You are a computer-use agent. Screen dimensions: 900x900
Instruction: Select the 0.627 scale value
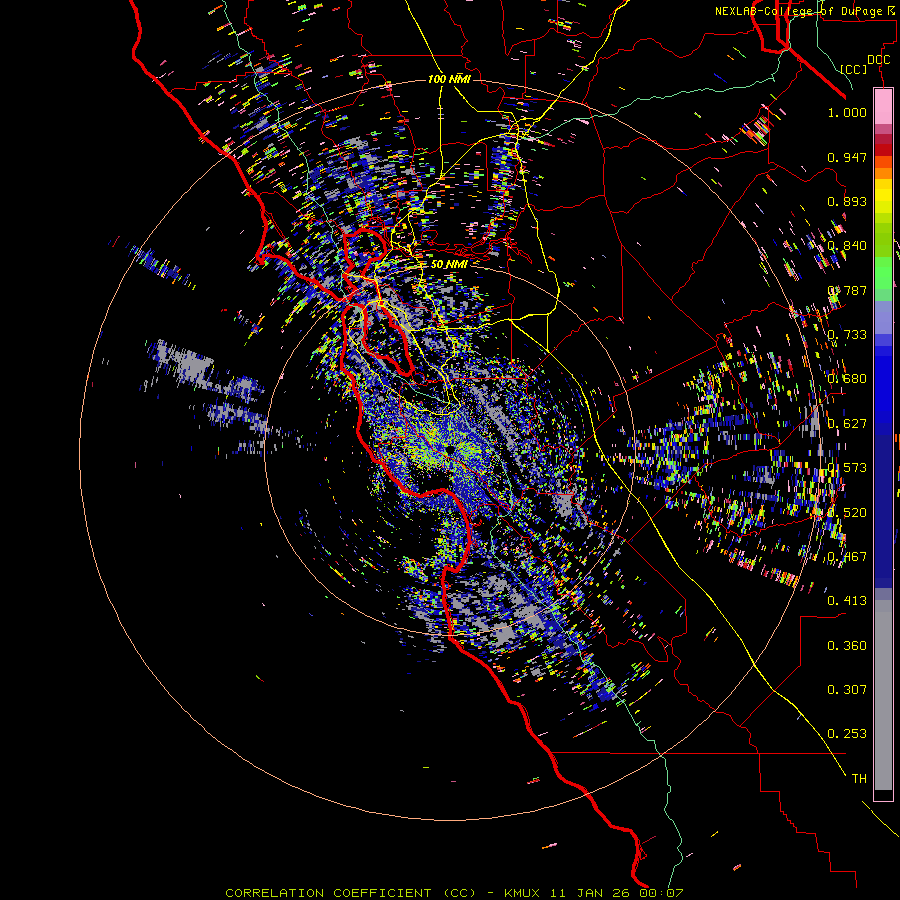click(x=847, y=424)
